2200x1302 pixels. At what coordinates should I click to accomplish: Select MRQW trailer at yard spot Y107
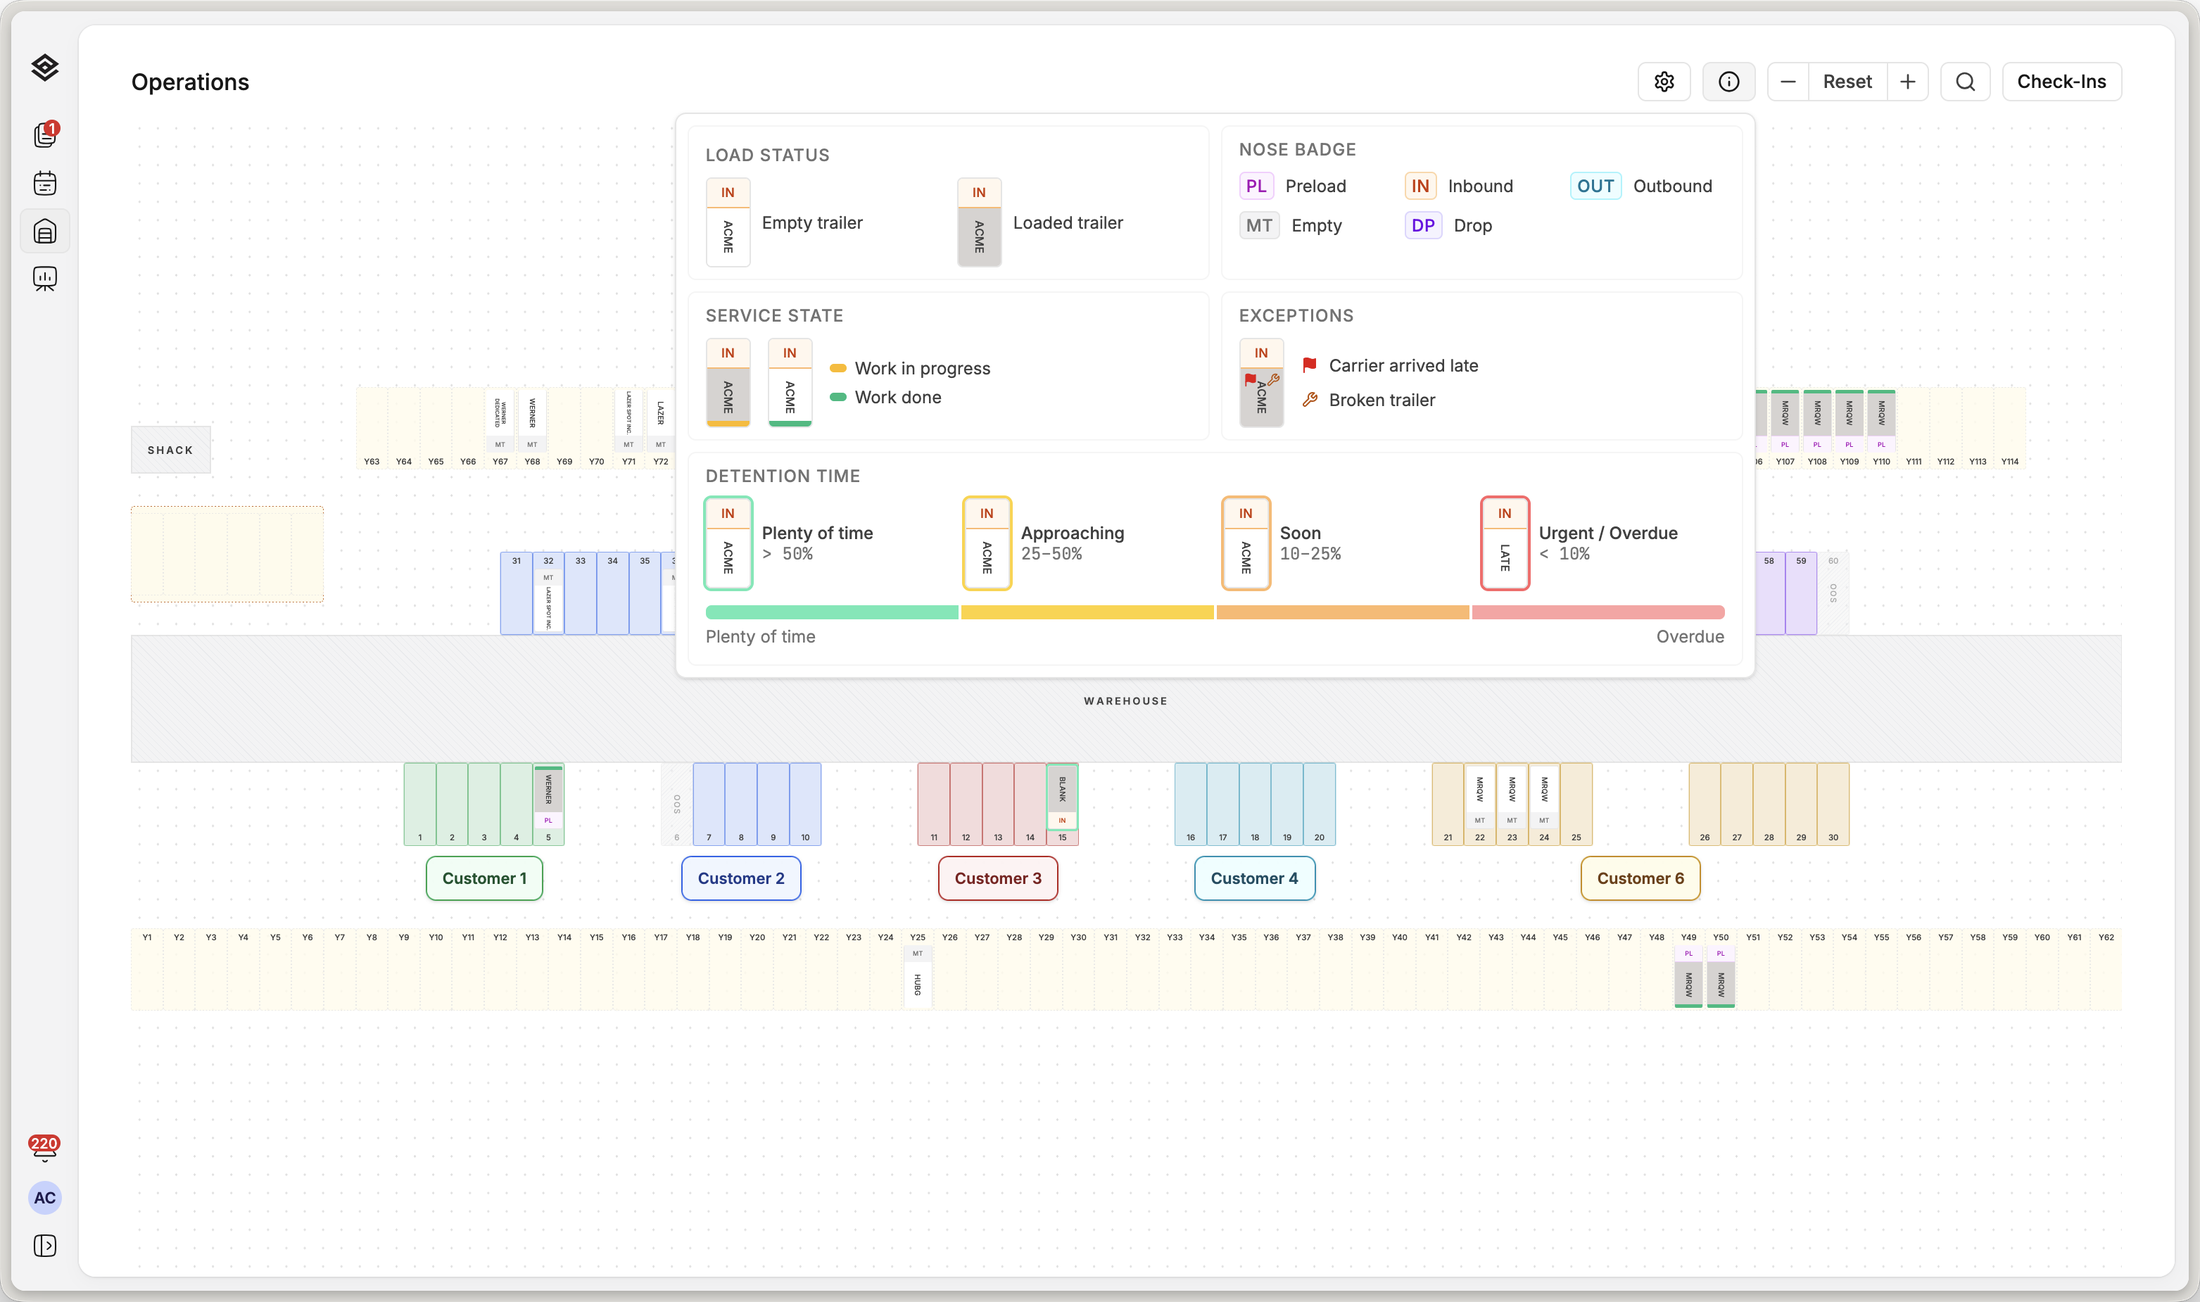coord(1785,421)
